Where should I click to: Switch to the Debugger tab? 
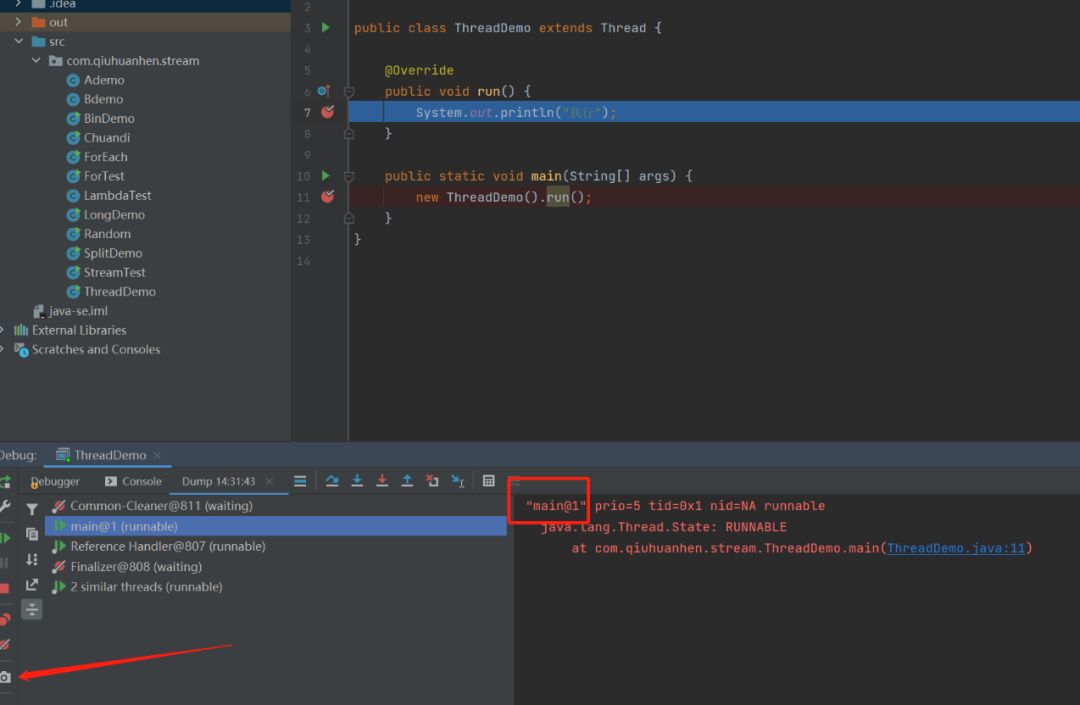click(54, 481)
